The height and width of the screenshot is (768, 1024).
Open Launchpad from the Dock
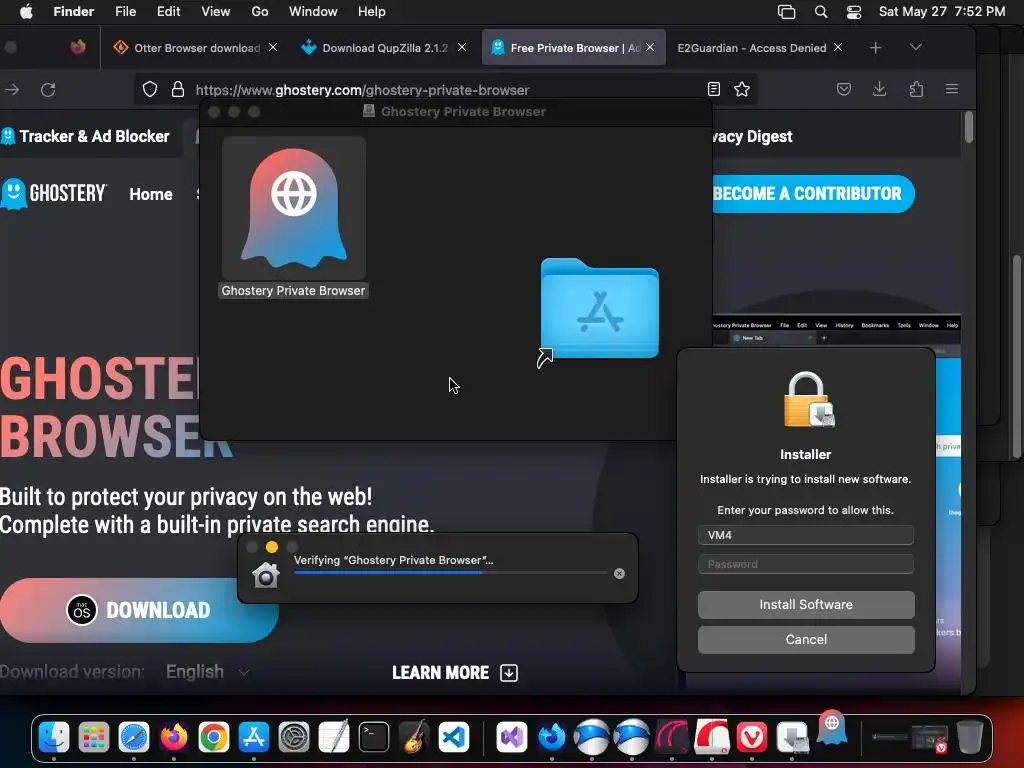coord(94,738)
